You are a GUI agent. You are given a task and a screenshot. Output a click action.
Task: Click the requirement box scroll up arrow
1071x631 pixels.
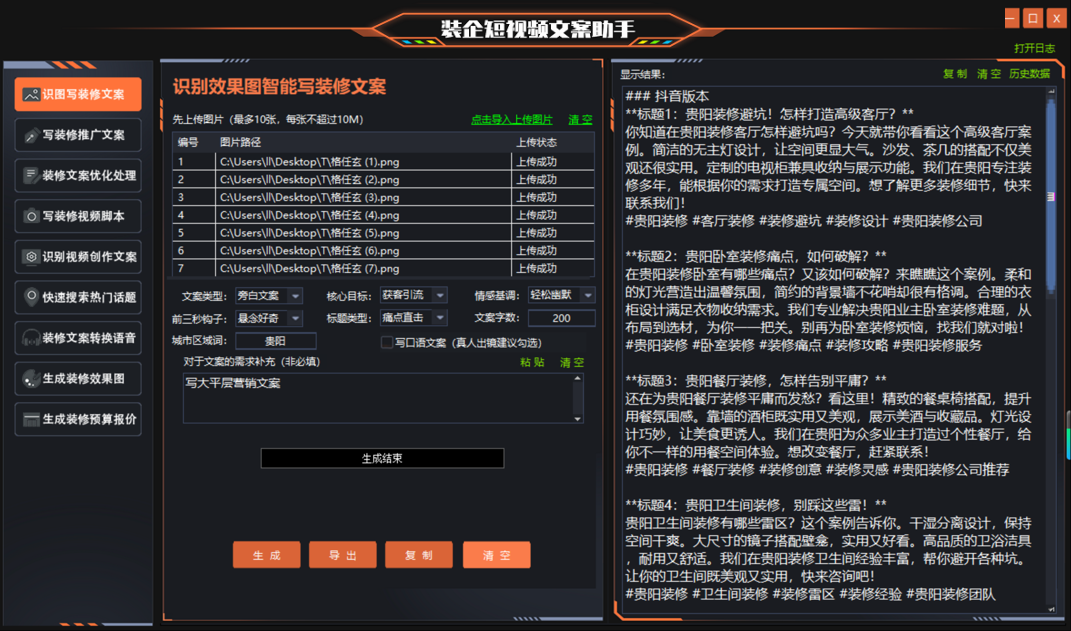pyautogui.click(x=578, y=378)
